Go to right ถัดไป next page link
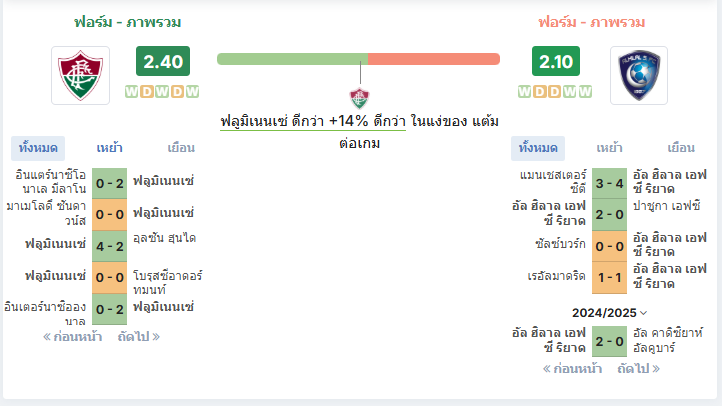 639,369
